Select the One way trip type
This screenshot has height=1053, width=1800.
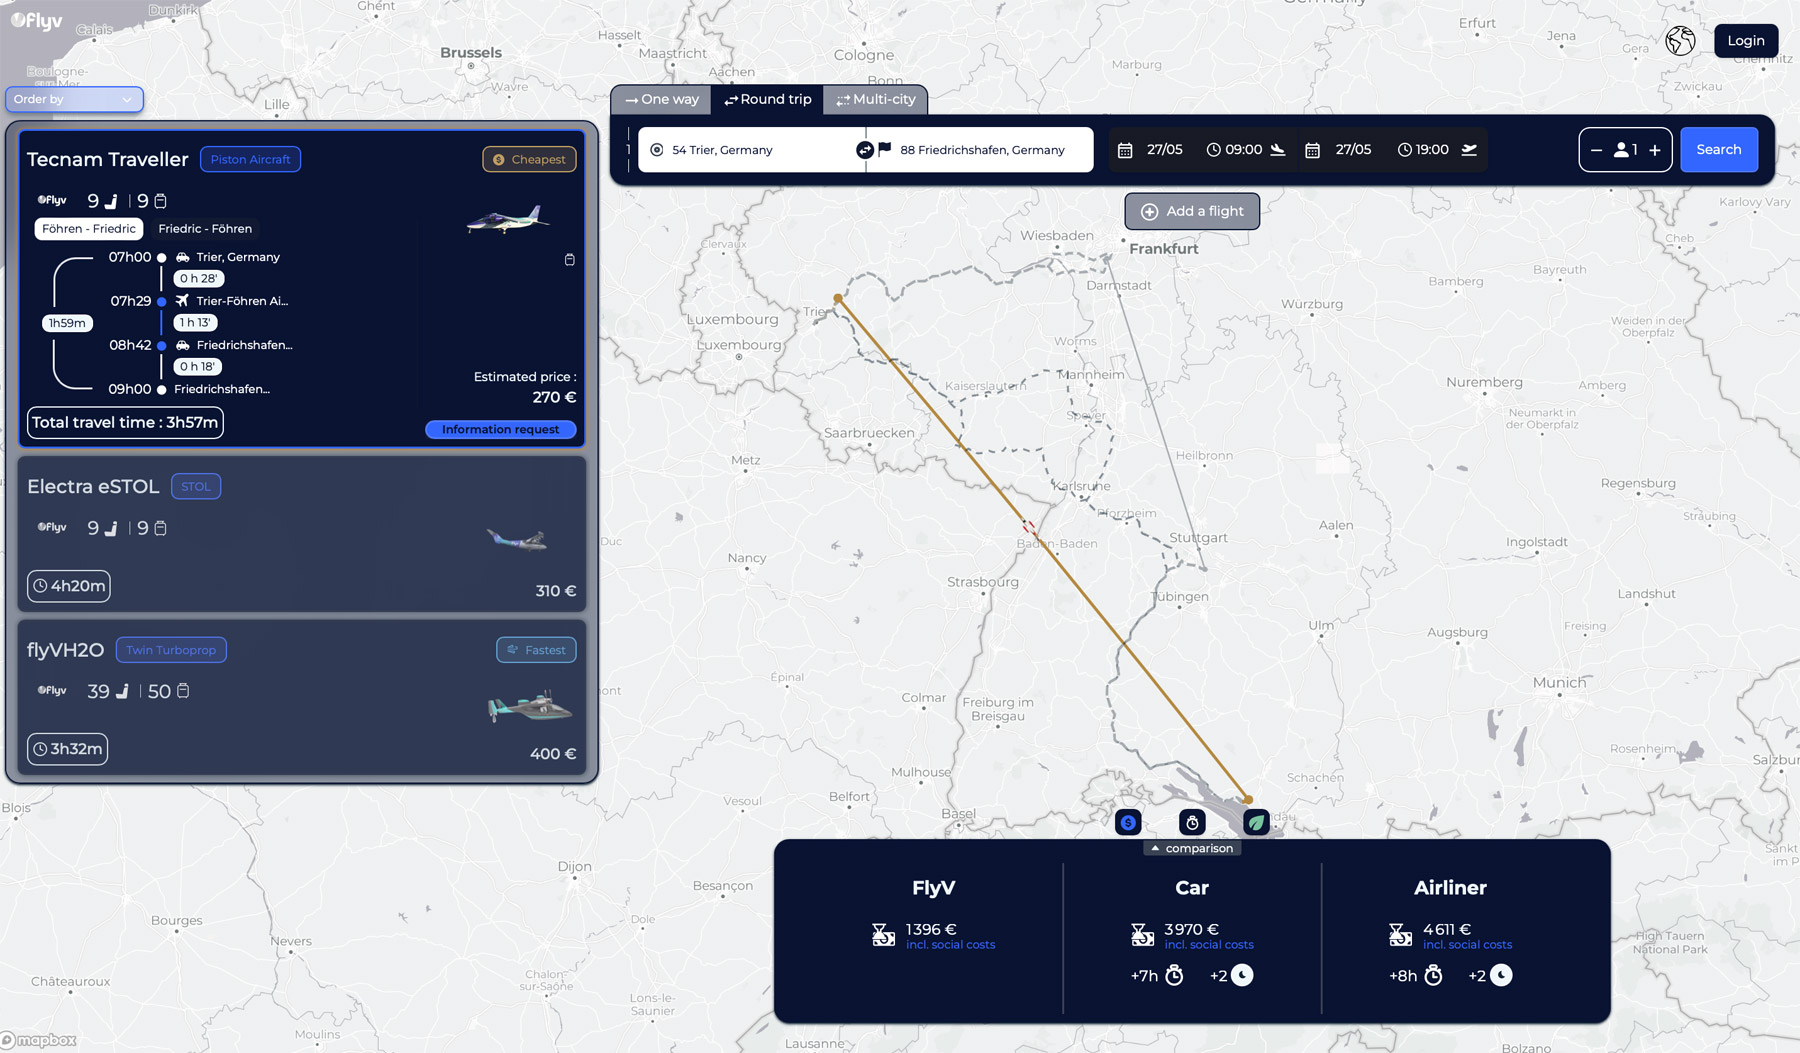tap(660, 99)
